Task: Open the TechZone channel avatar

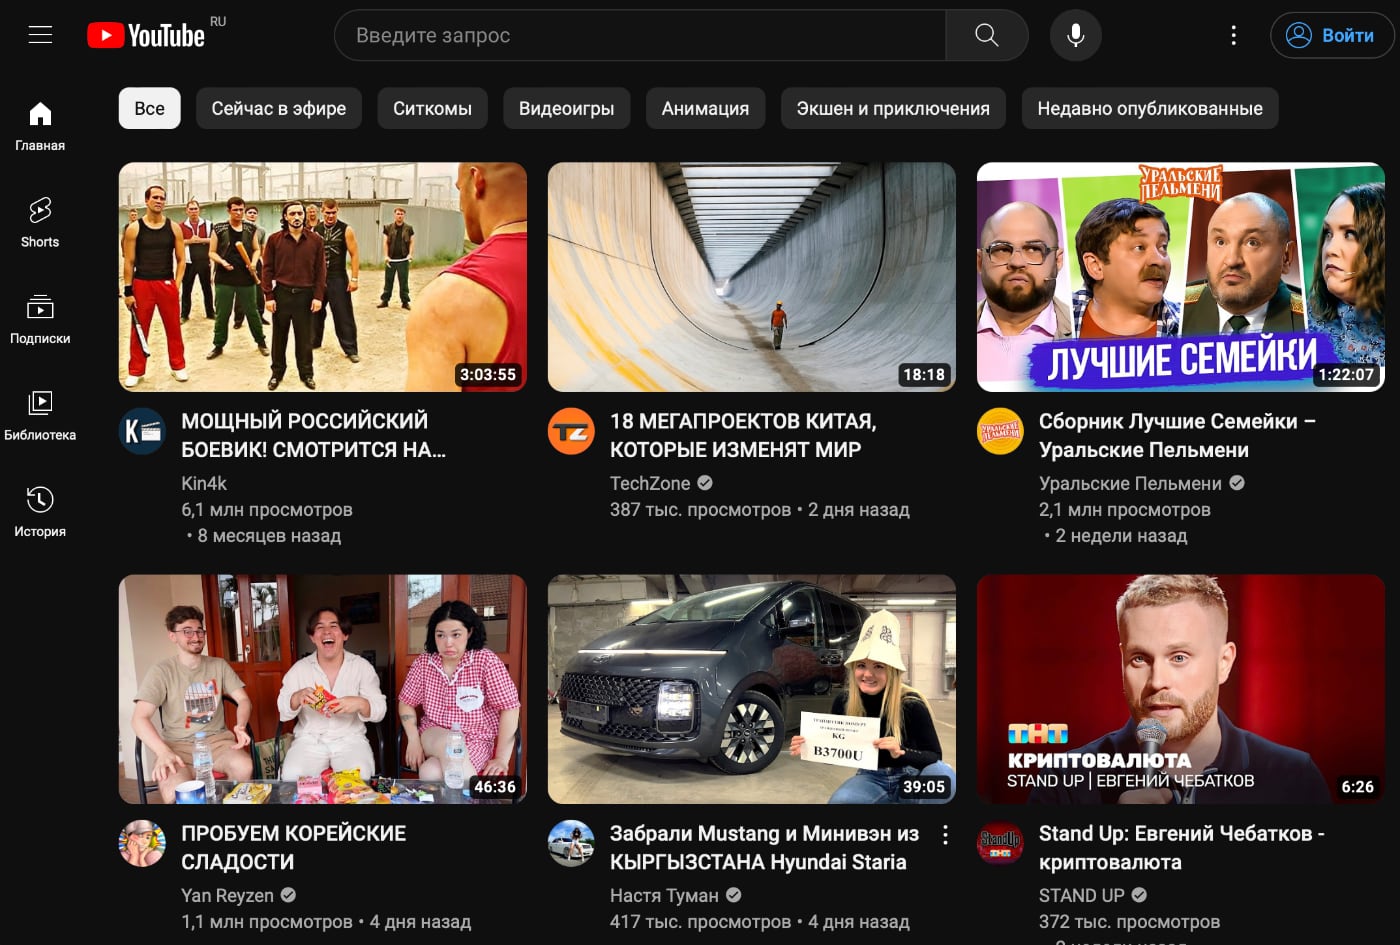Action: 572,432
